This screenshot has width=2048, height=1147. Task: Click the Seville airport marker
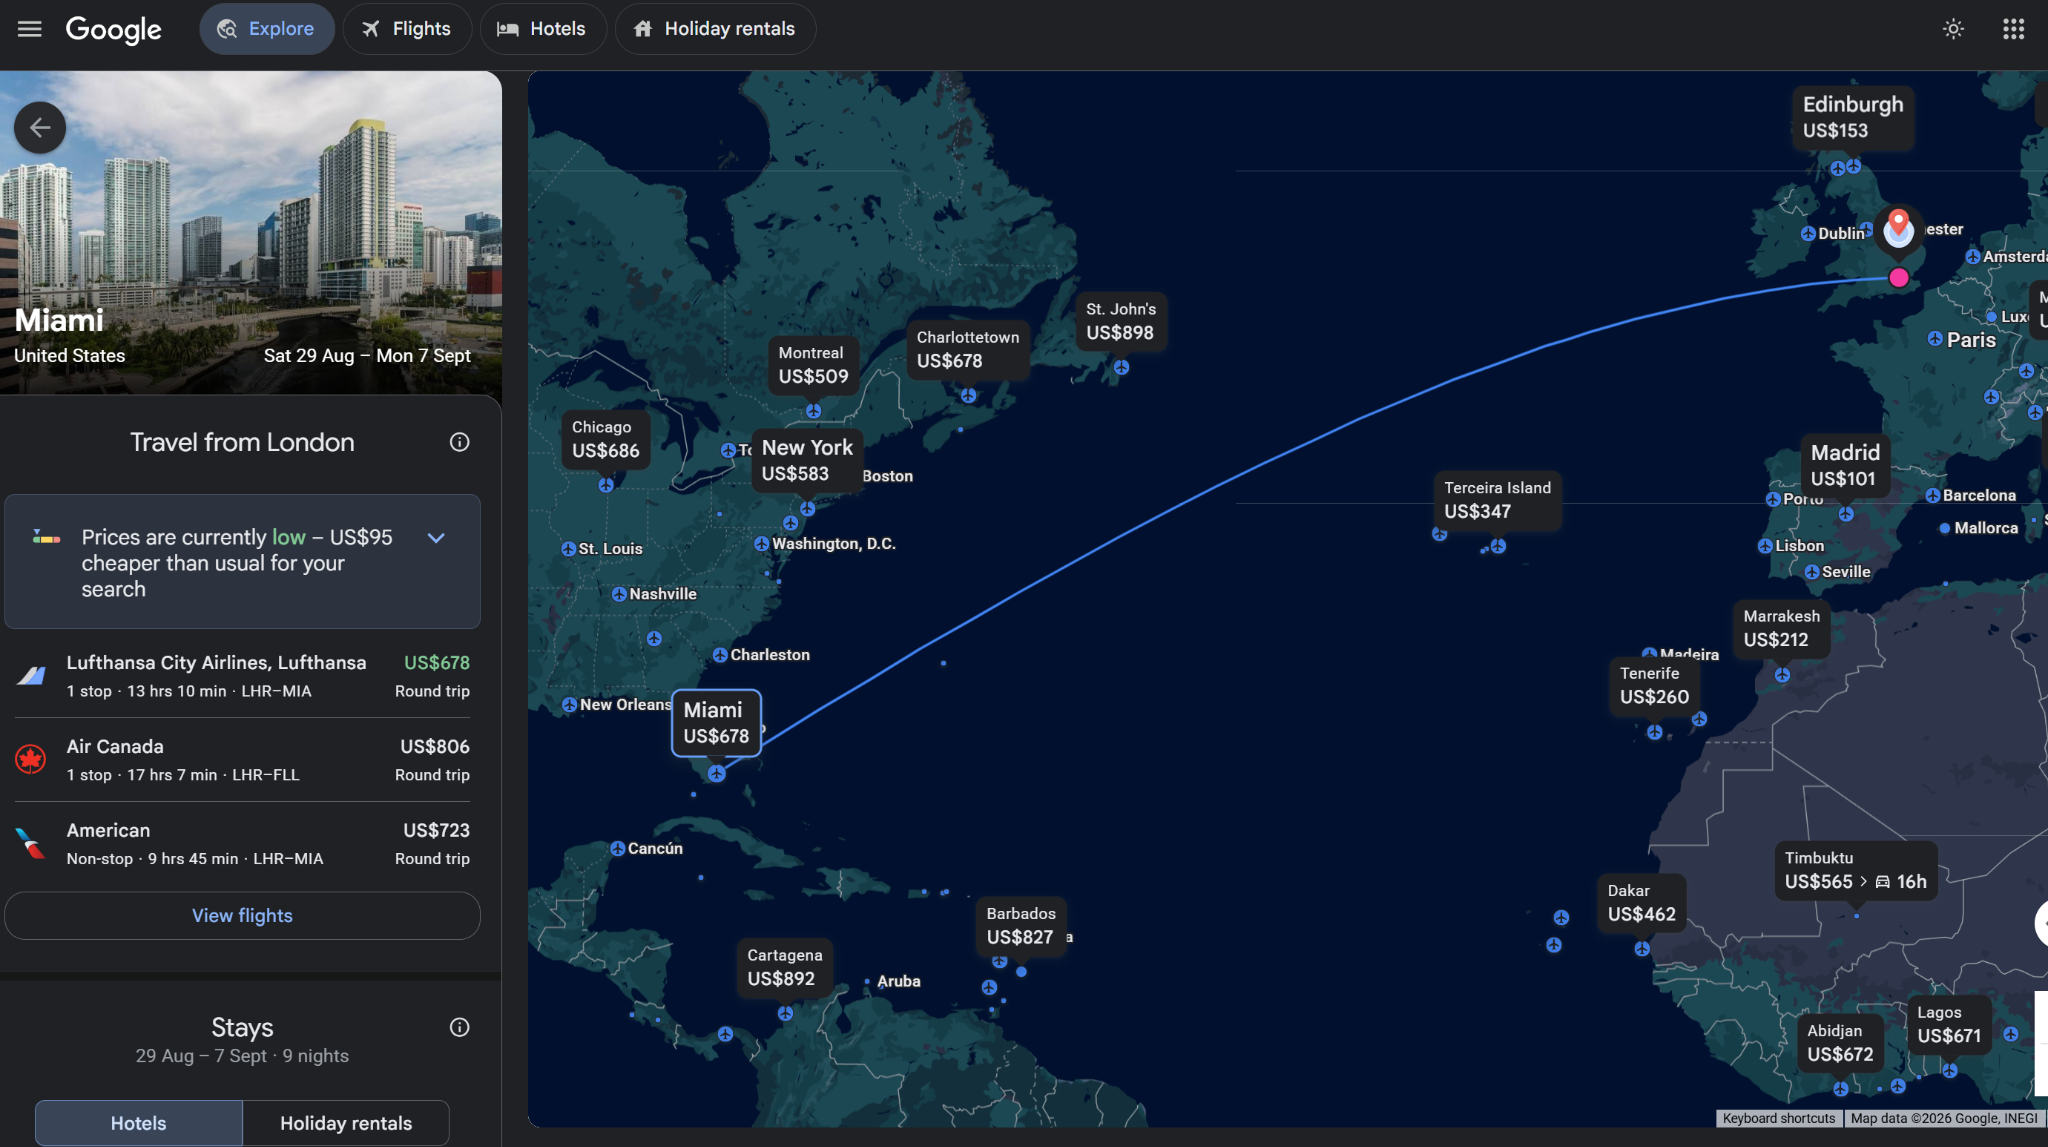(1812, 572)
